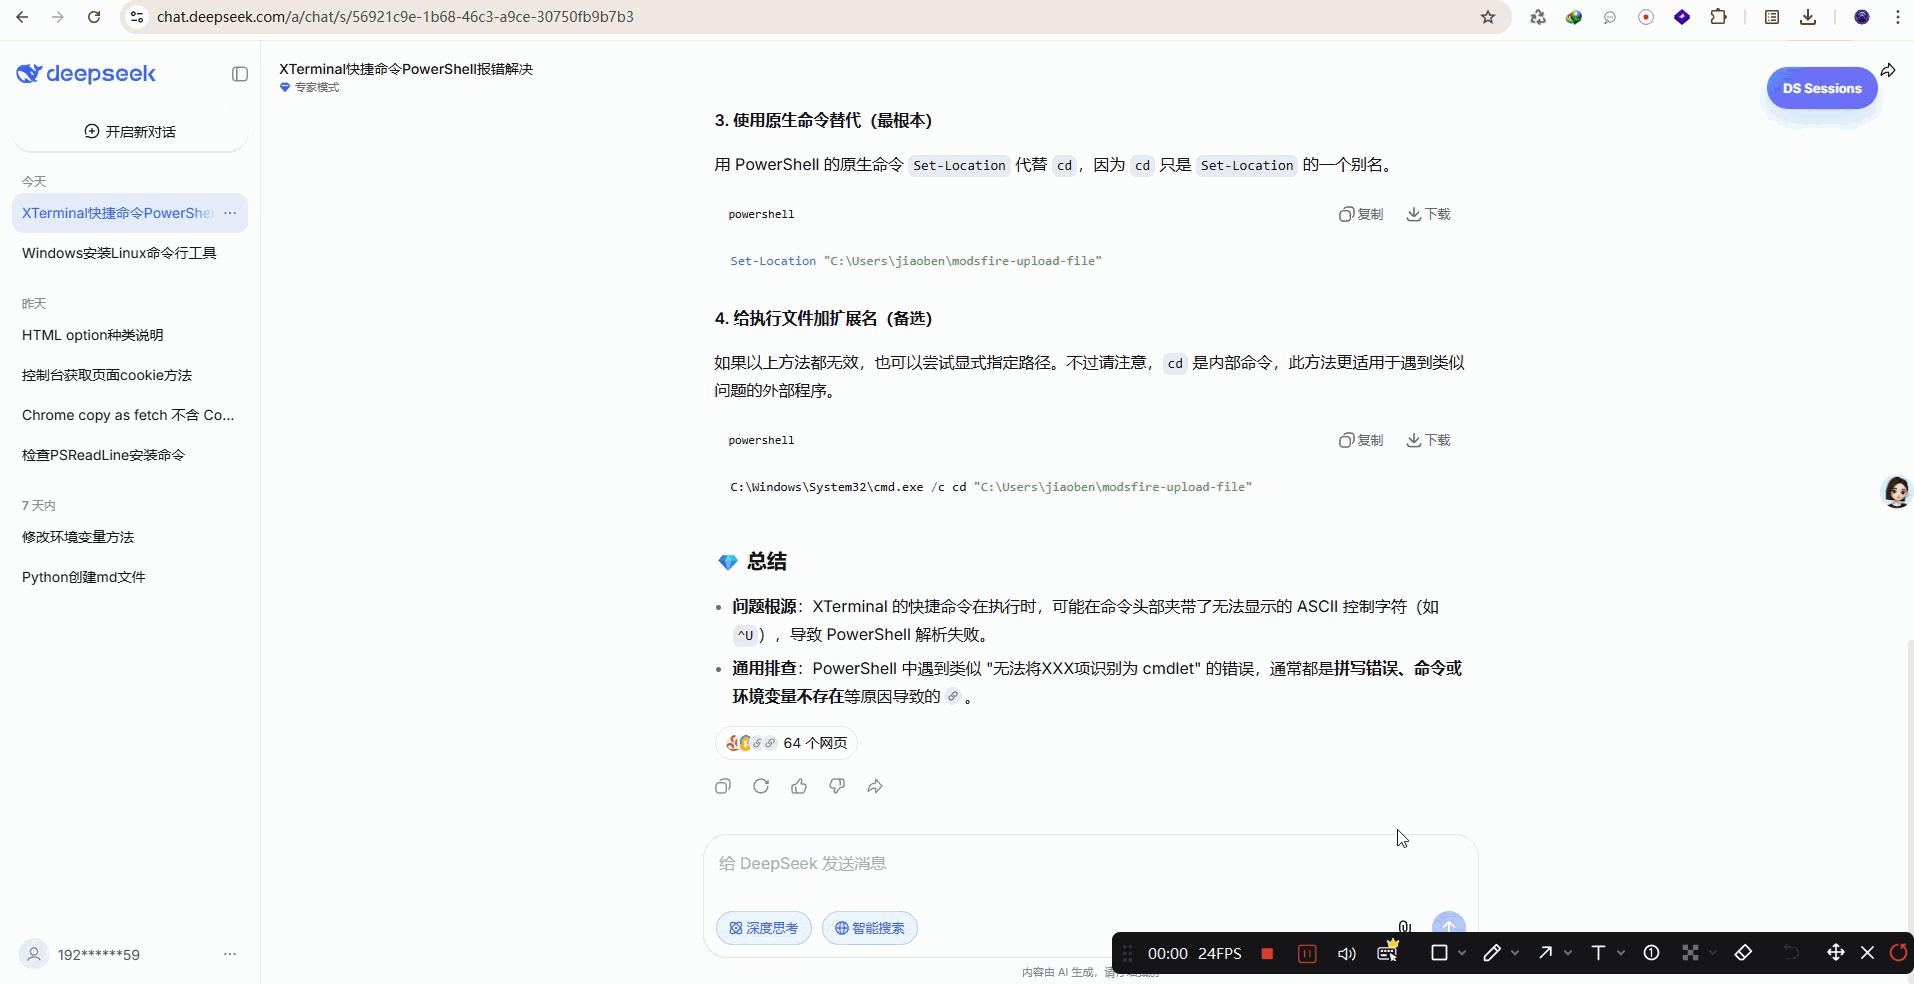1914x984 pixels.
Task: Select the mosaic blur tool
Action: coord(1690,953)
